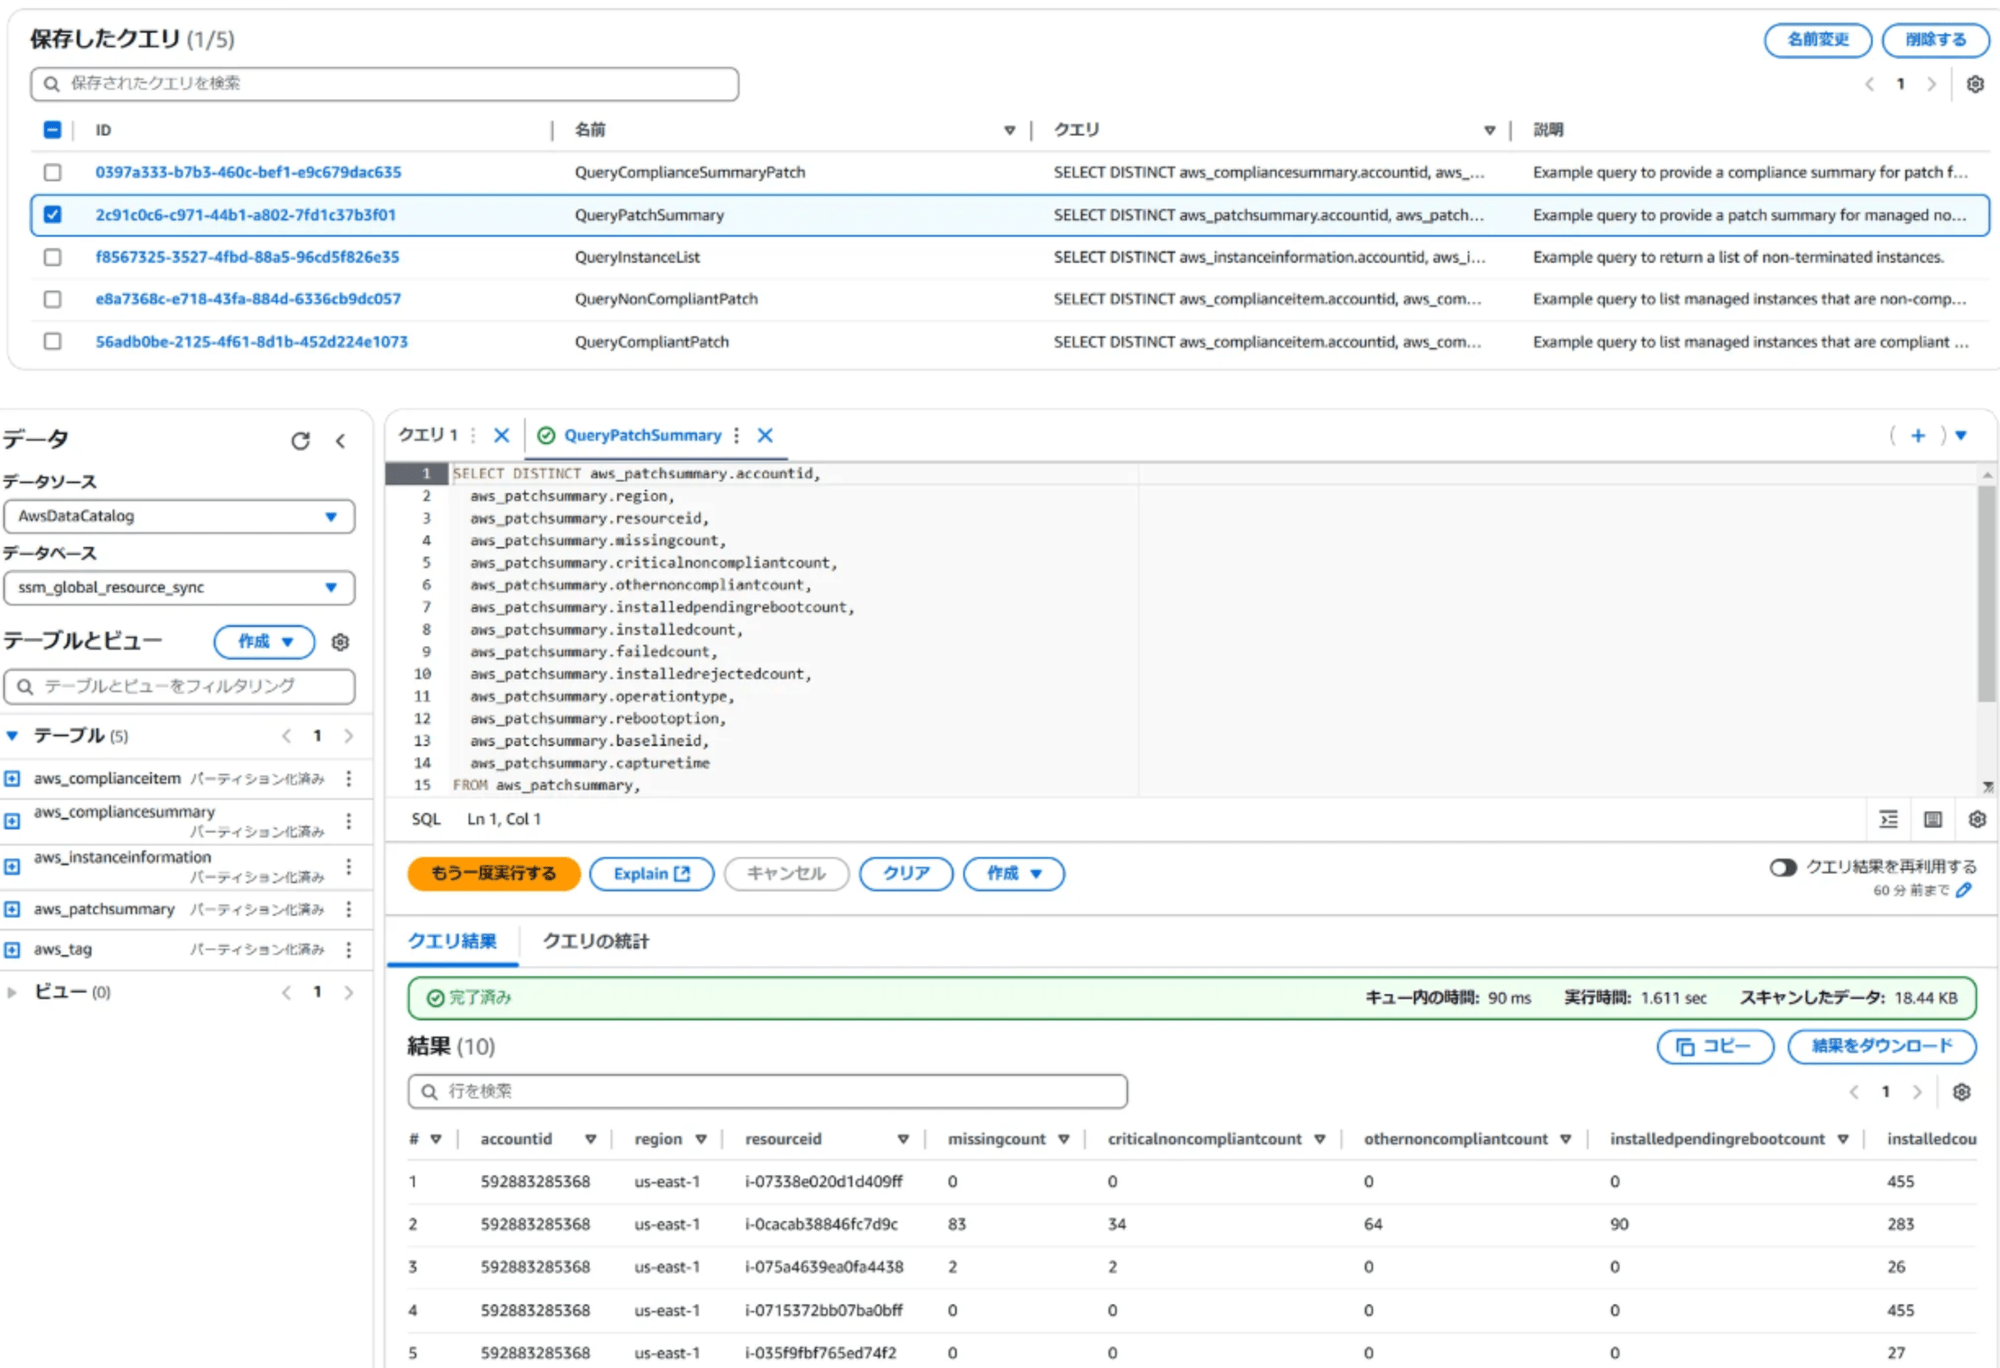Open aws_compliancesummary table actions menu
Image resolution: width=2000 pixels, height=1368 pixels.
(x=349, y=821)
